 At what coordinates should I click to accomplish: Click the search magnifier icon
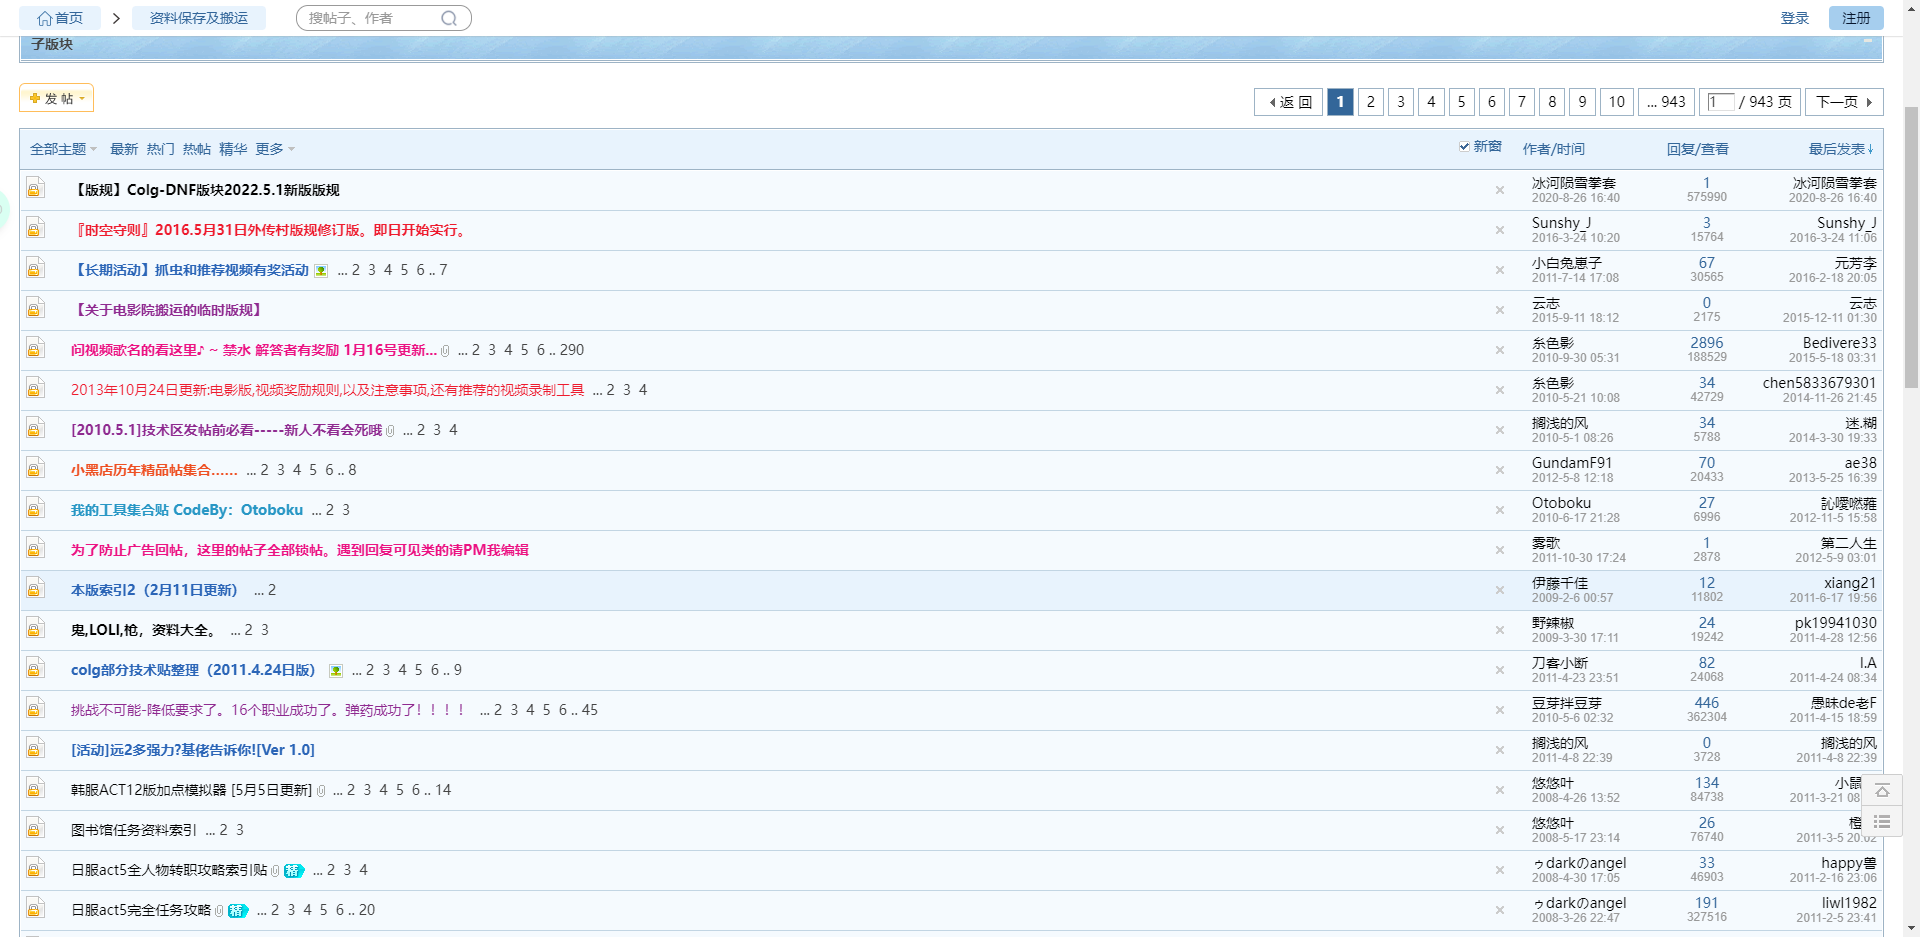(x=449, y=18)
